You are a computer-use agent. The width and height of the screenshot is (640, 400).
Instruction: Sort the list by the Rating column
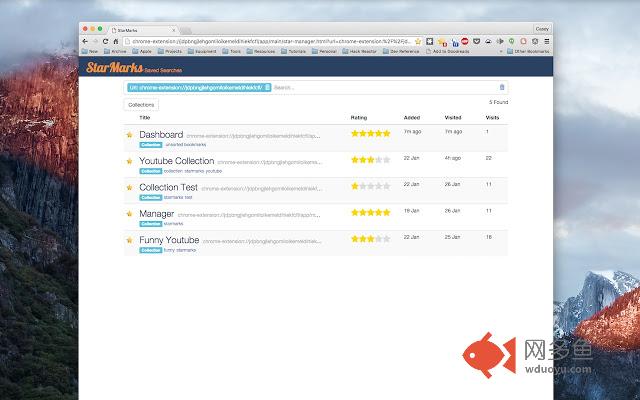point(359,118)
